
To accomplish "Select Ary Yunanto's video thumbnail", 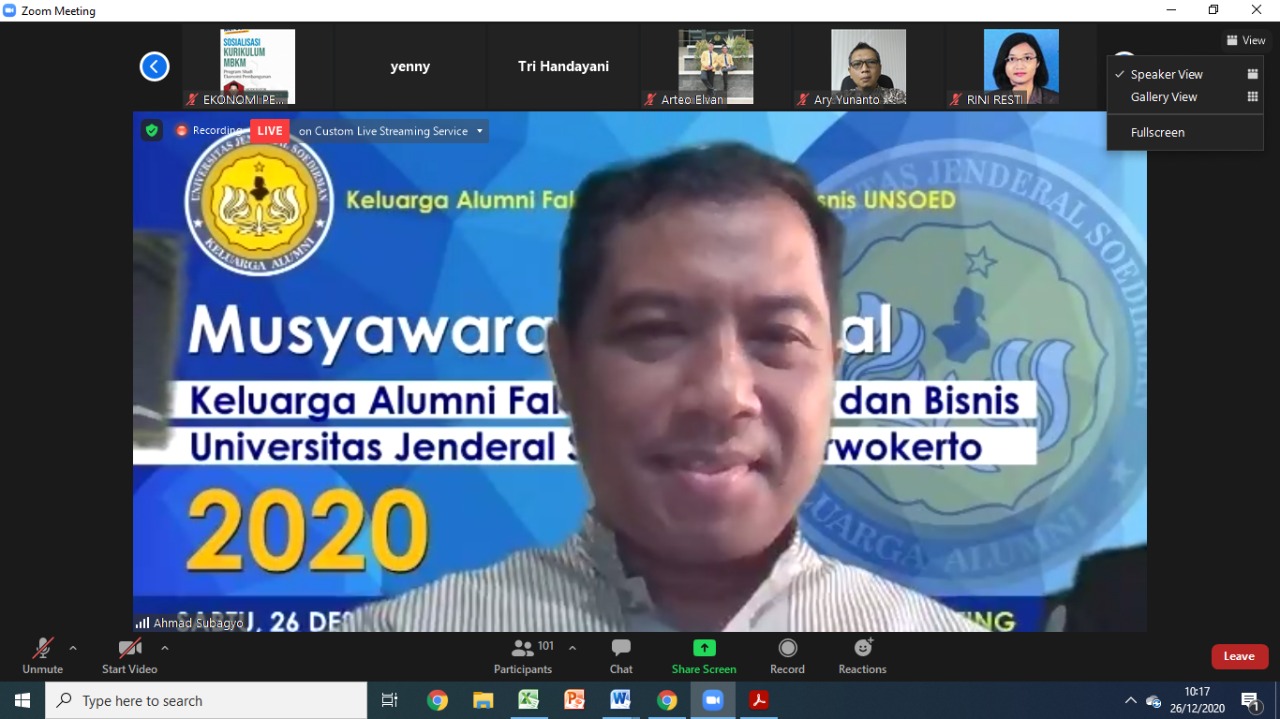I will [868, 66].
